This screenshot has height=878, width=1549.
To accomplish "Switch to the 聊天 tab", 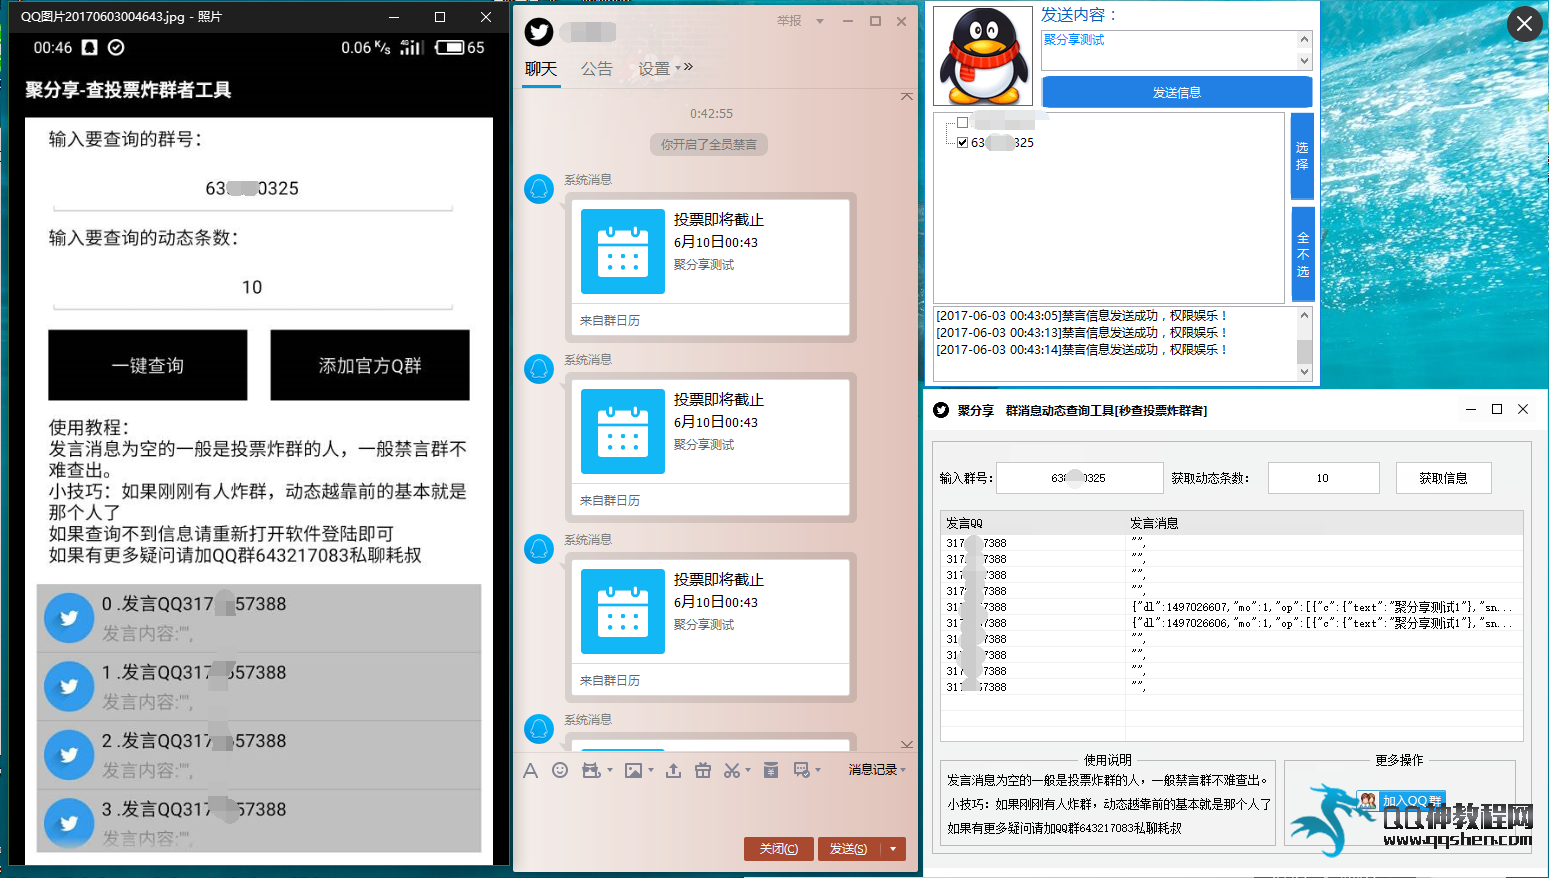I will pos(541,69).
